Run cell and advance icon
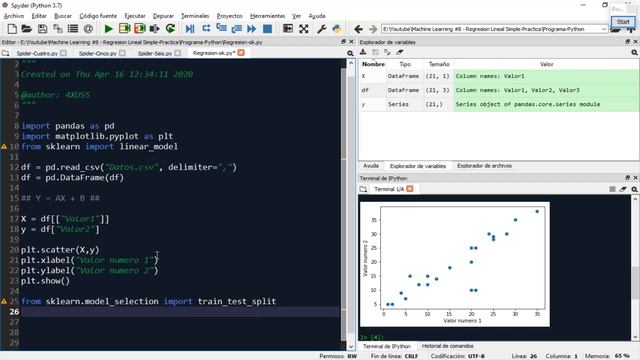Image resolution: width=640 pixels, height=360 pixels. [140, 29]
